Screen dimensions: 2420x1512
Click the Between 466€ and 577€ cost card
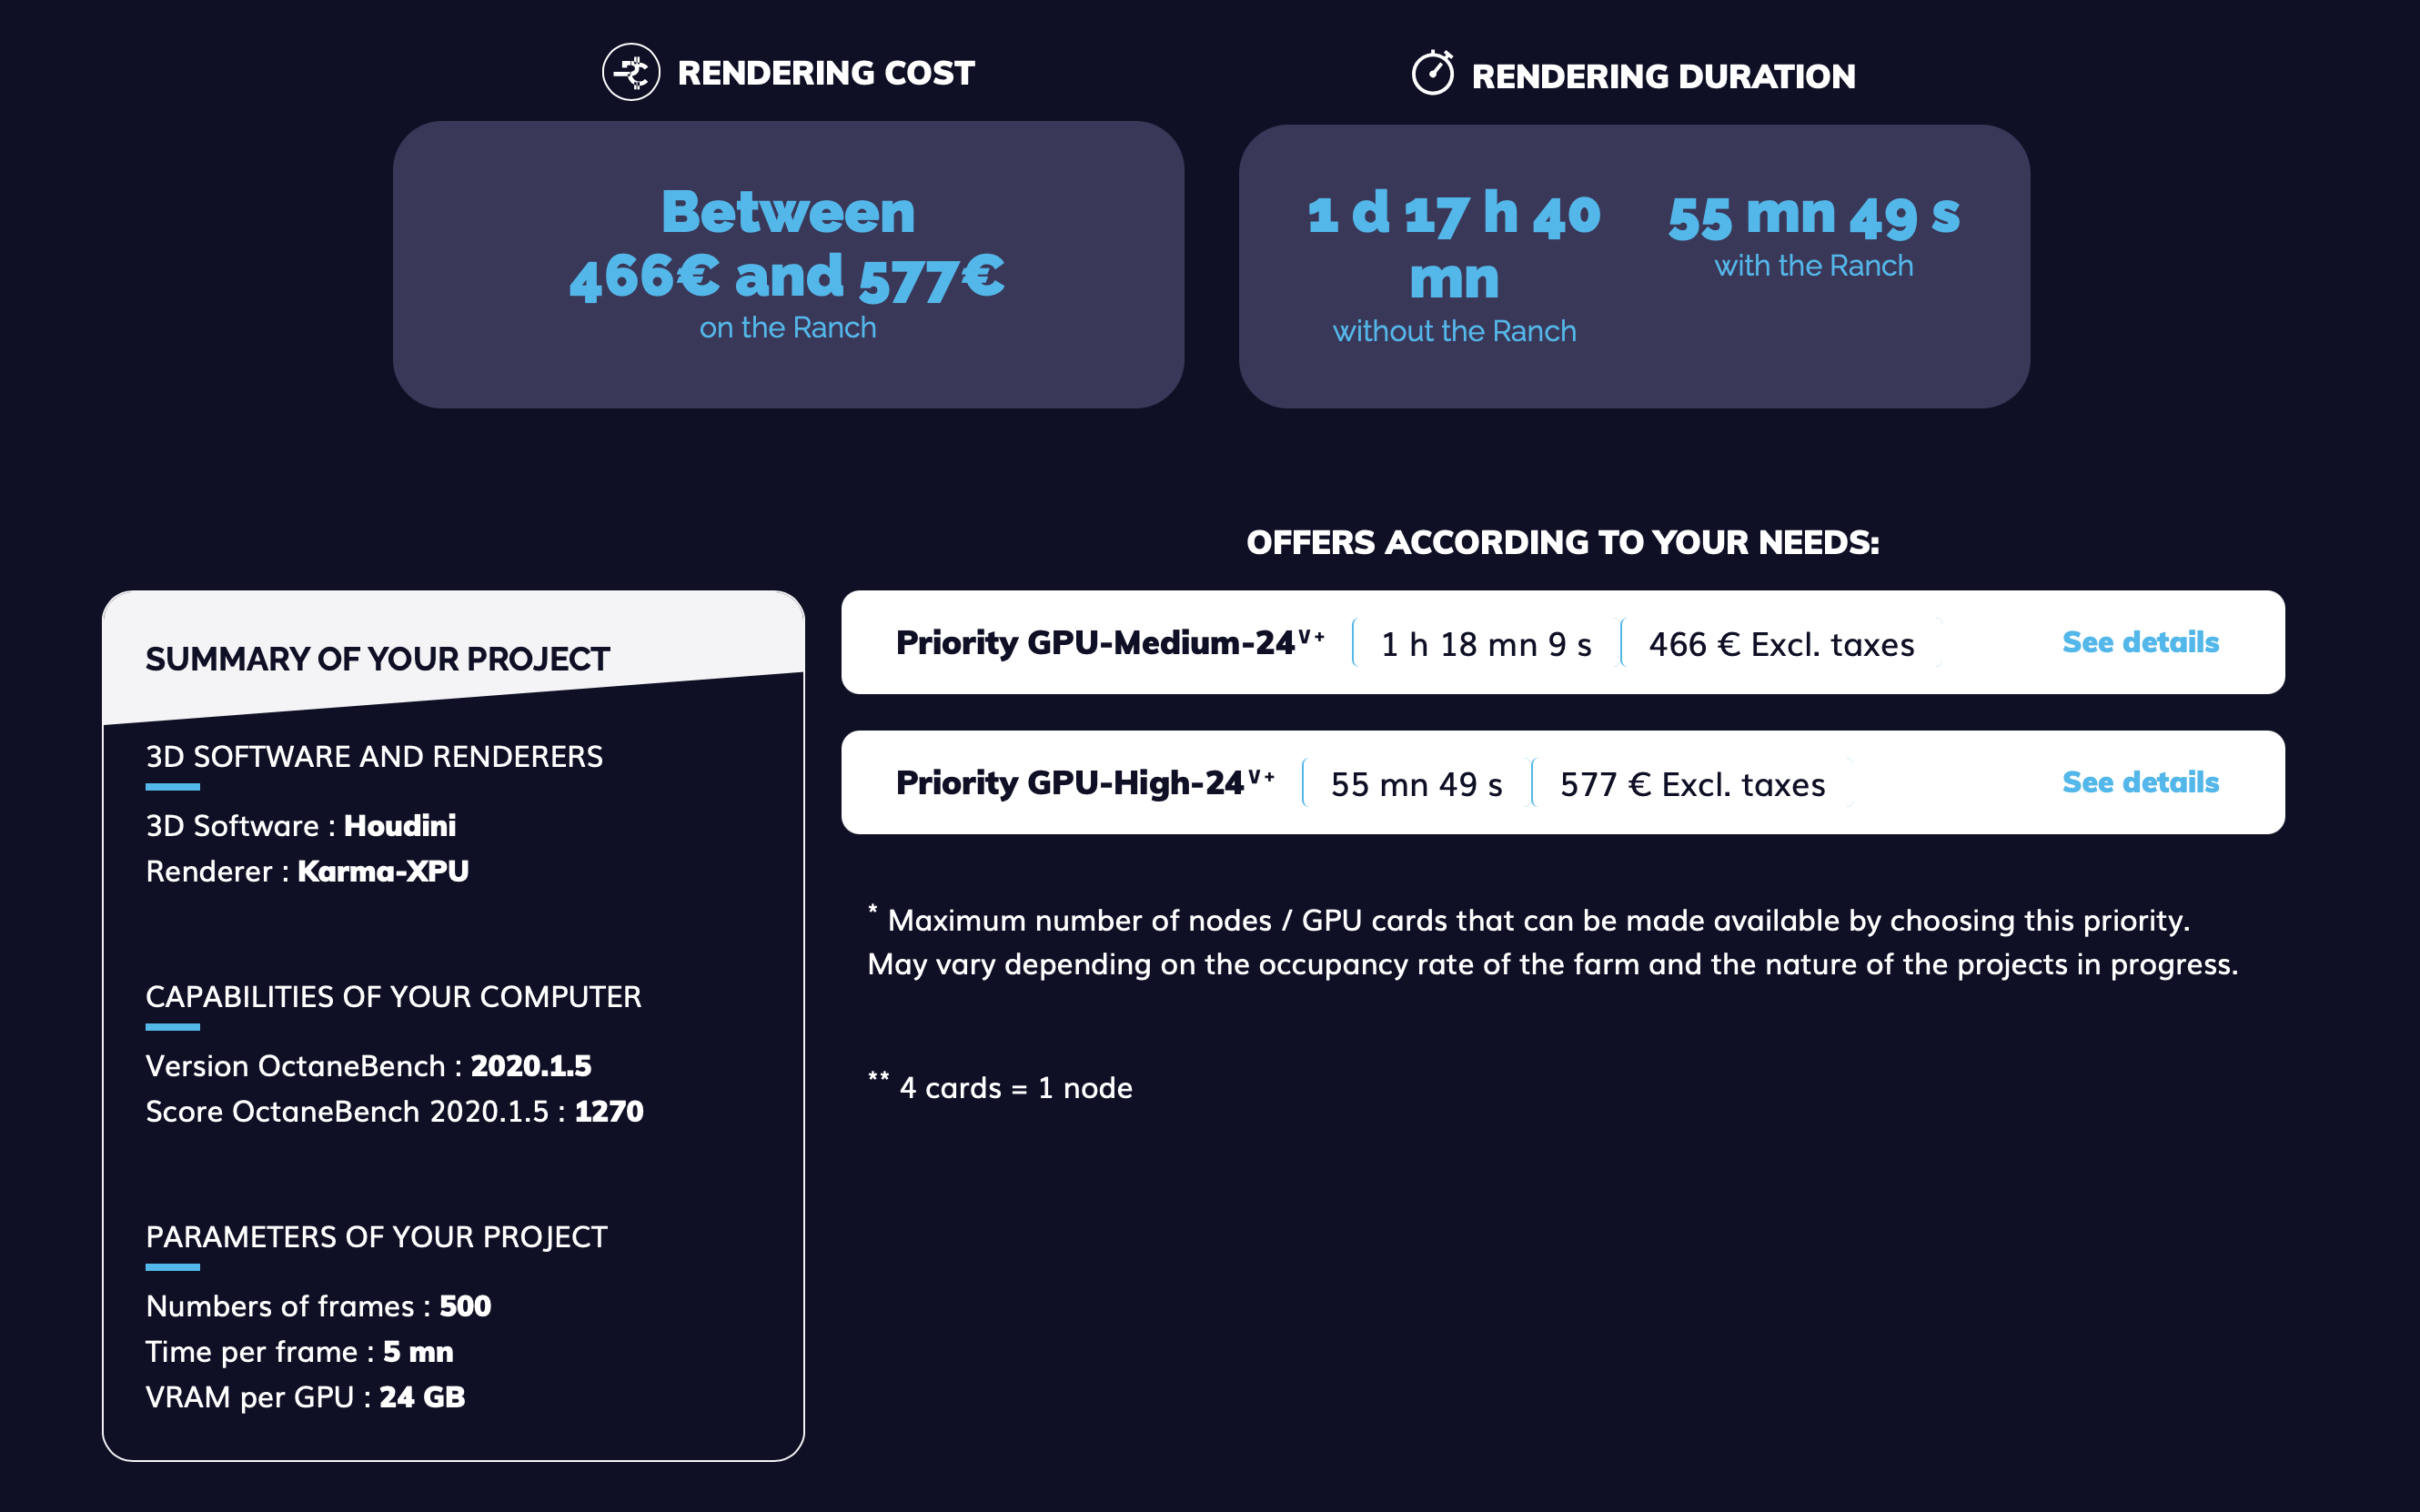[x=788, y=264]
